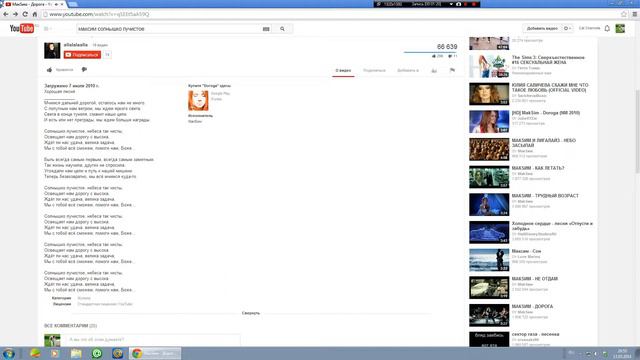Open МАКSИМ - Не отдам video
Screen dimensions: 640x360
coord(535,279)
